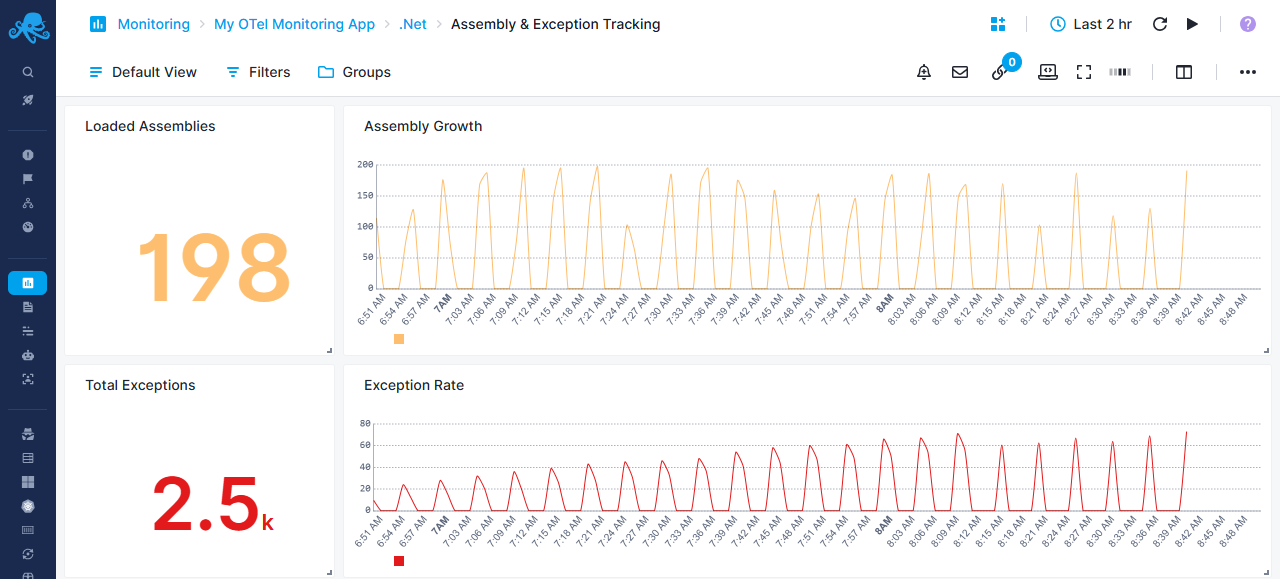Open the code terminal icon in the toolbar
The width and height of the screenshot is (1280, 579).
(1047, 71)
